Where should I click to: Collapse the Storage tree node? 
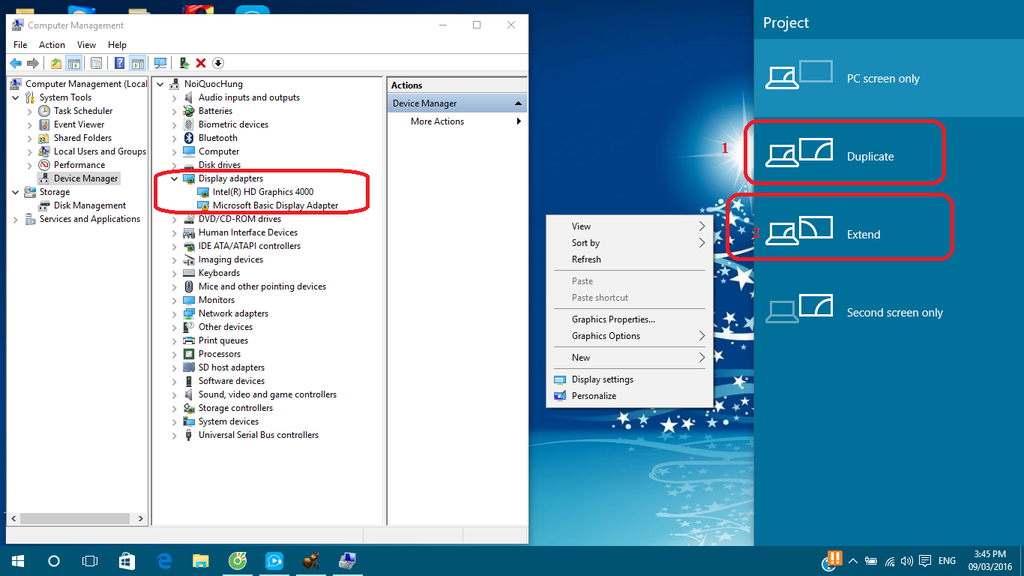(16, 193)
